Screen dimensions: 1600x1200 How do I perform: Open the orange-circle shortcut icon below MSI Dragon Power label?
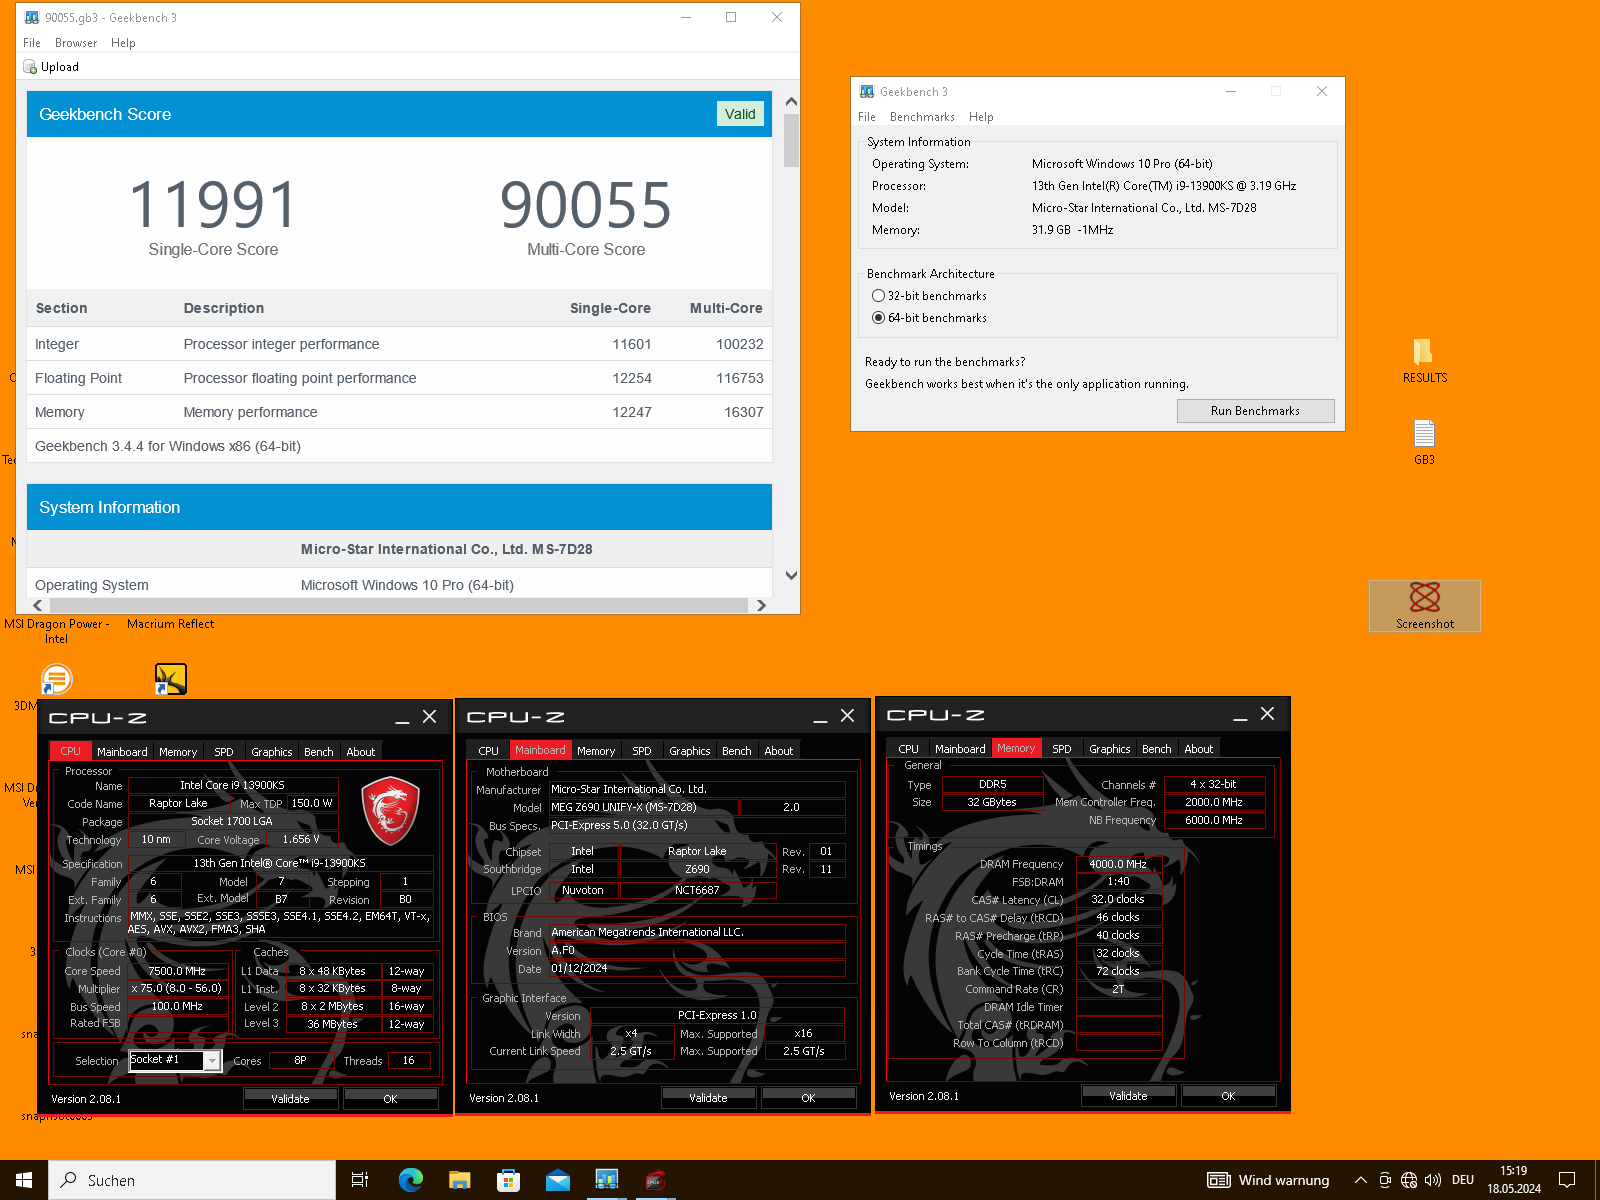pos(57,680)
